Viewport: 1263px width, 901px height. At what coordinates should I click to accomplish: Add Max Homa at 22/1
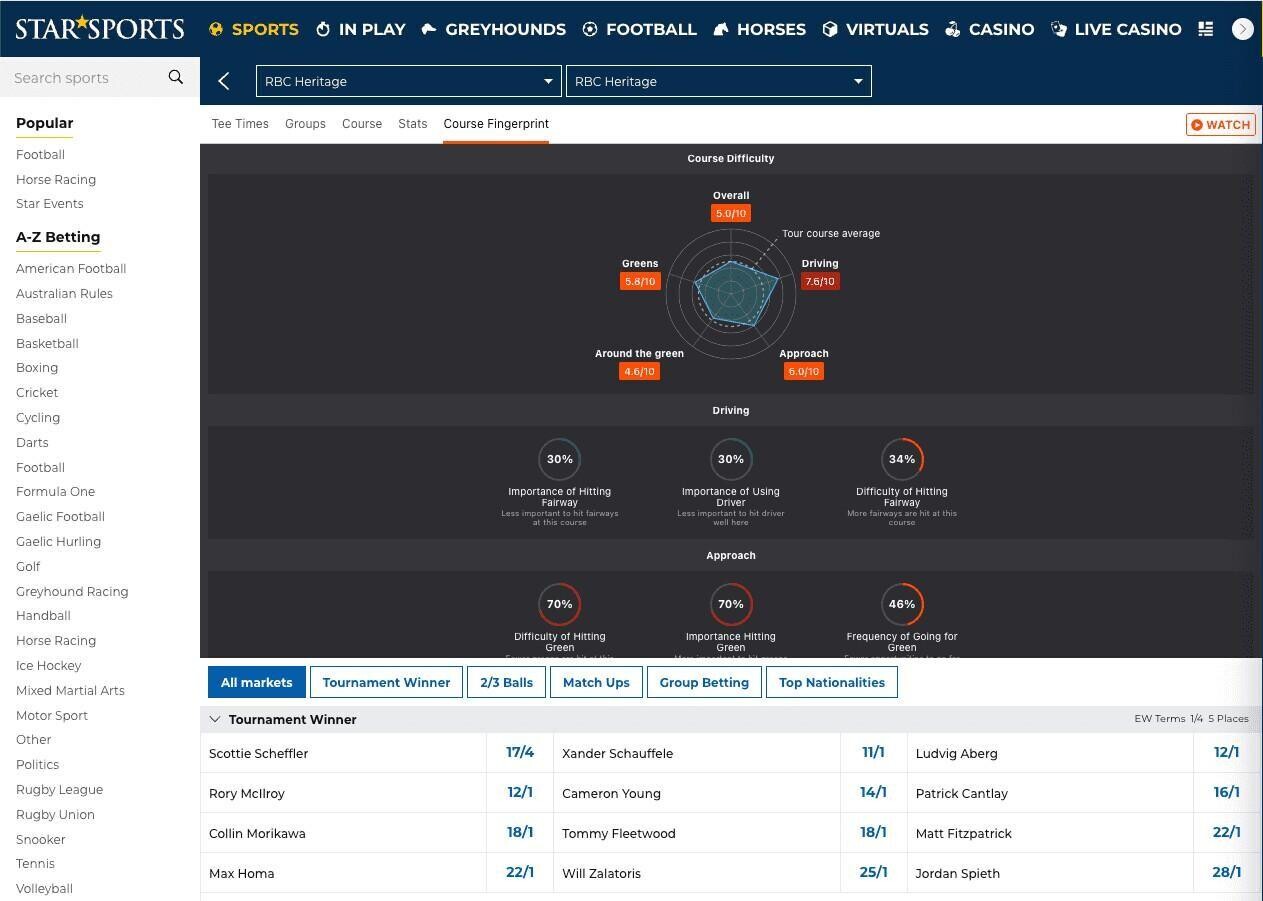click(520, 873)
